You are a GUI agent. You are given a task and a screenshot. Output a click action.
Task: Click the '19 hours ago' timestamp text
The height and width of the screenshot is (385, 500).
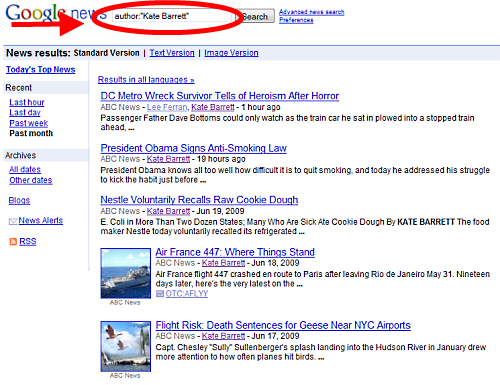tap(221, 159)
